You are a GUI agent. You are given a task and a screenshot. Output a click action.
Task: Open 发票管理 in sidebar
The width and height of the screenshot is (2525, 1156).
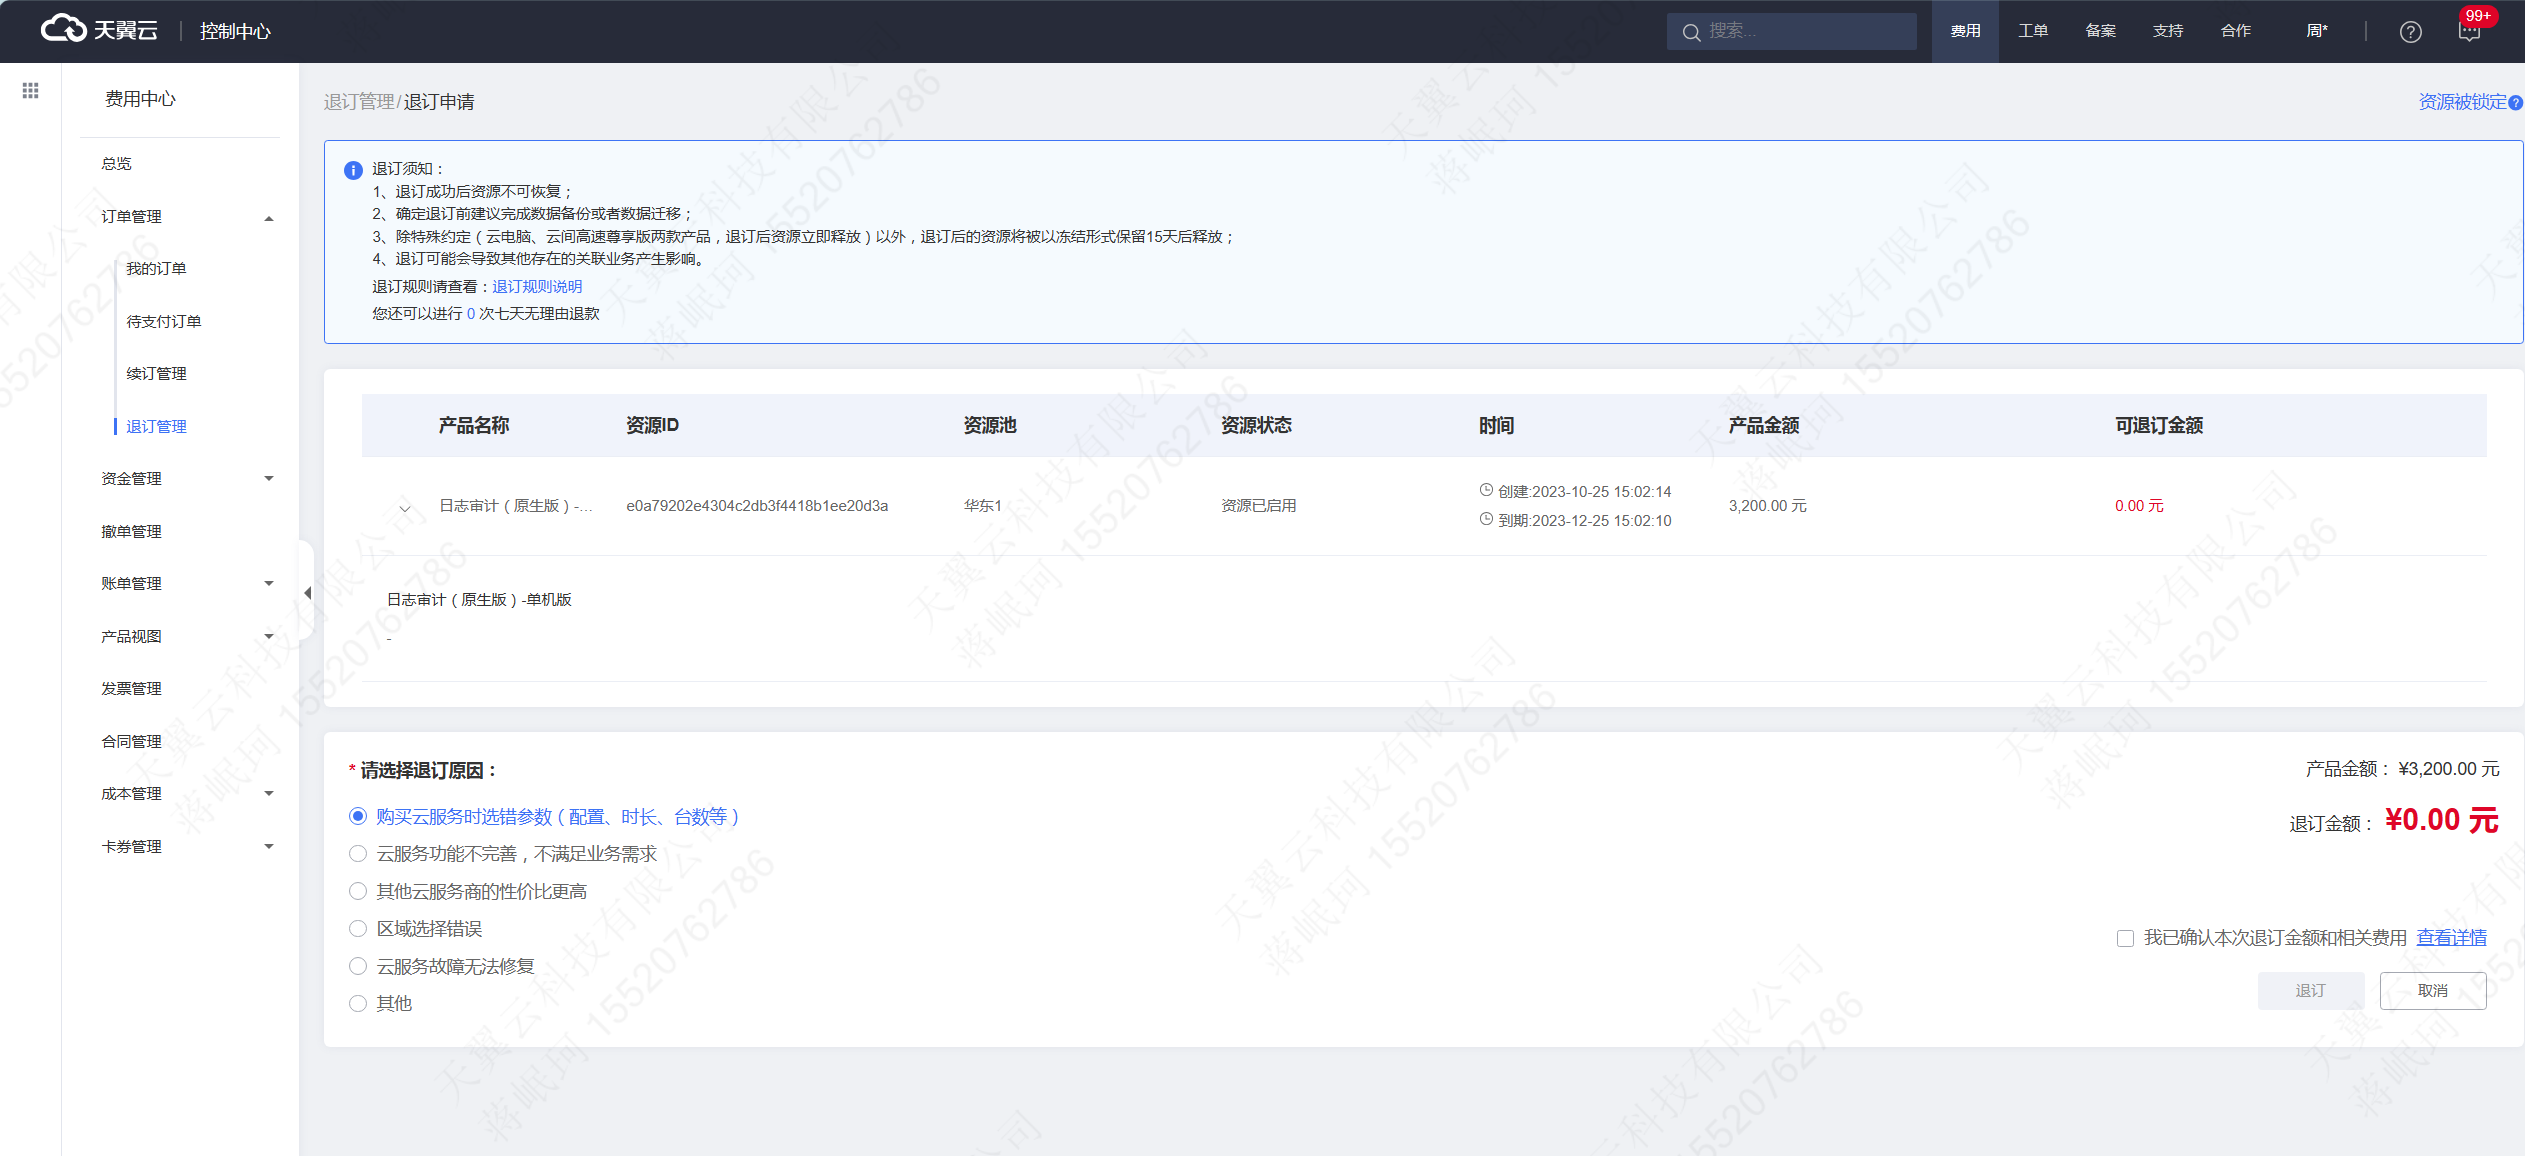[131, 688]
